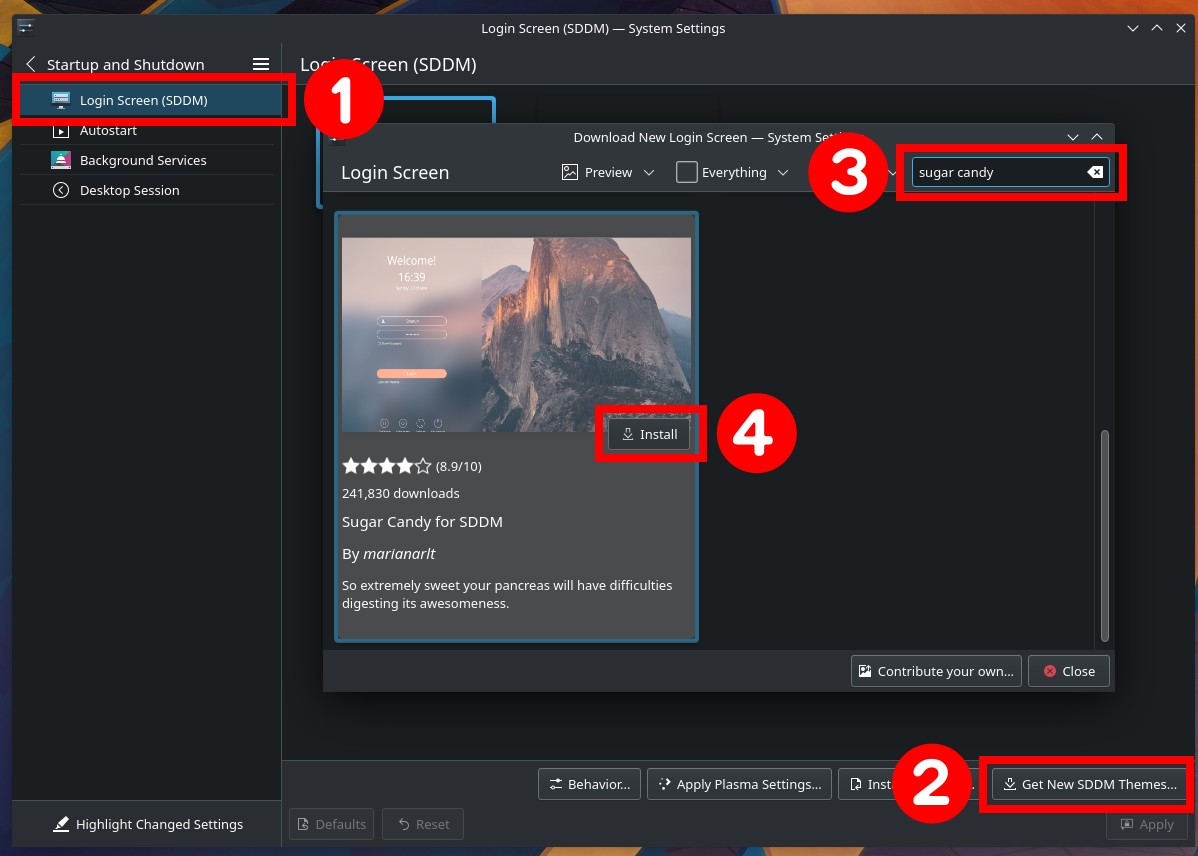Click the Autostart play icon
Image resolution: width=1198 pixels, height=856 pixels.
pos(60,131)
